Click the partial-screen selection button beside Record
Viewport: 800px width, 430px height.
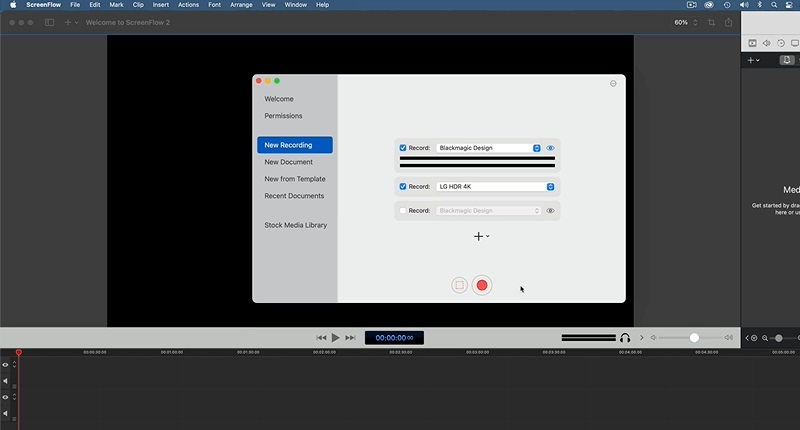click(x=459, y=285)
